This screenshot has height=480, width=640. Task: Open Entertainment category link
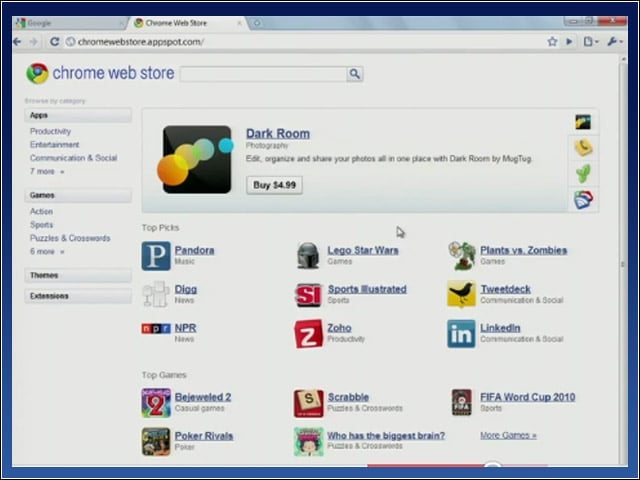click(55, 144)
